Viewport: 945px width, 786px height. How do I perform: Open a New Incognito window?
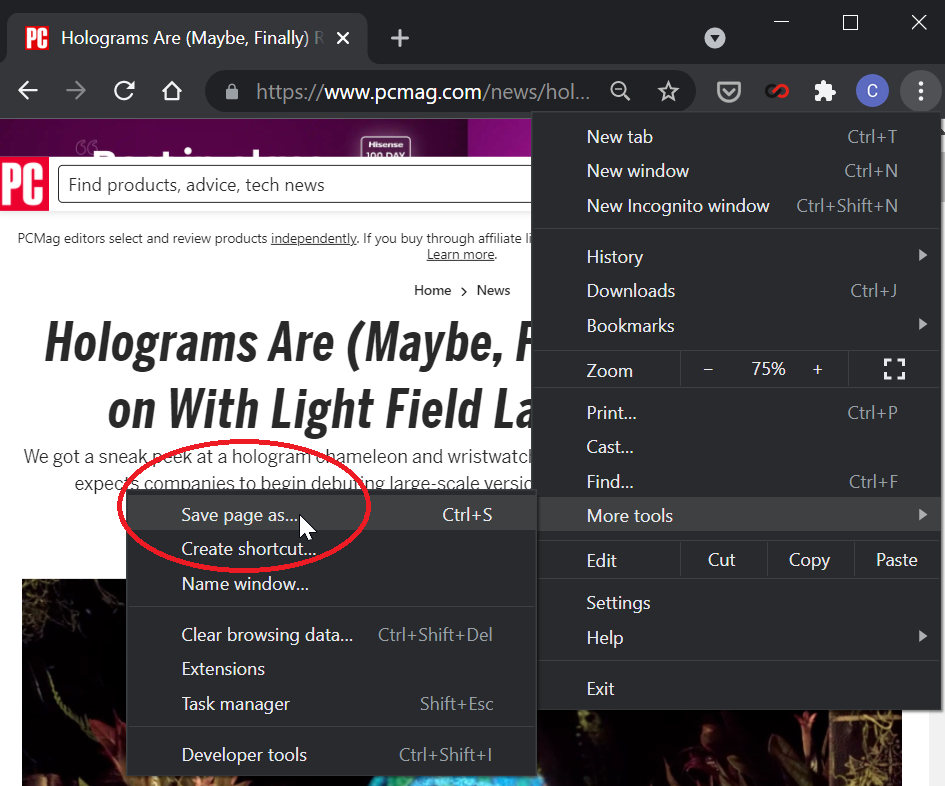[x=738, y=206]
